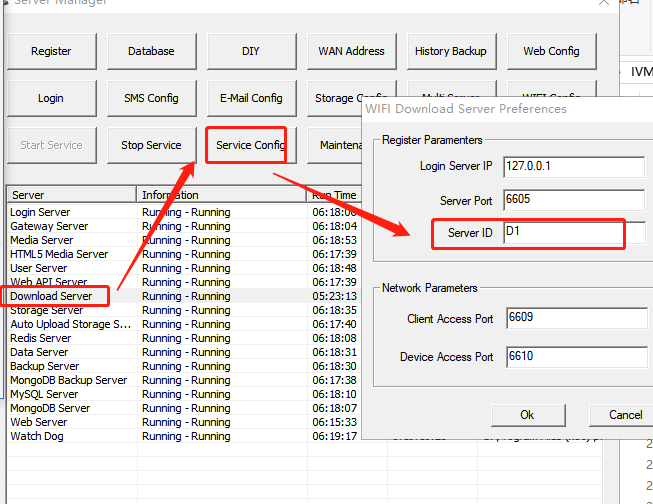This screenshot has height=504, width=653.
Task: Select the User Server row
Action: tap(184, 268)
